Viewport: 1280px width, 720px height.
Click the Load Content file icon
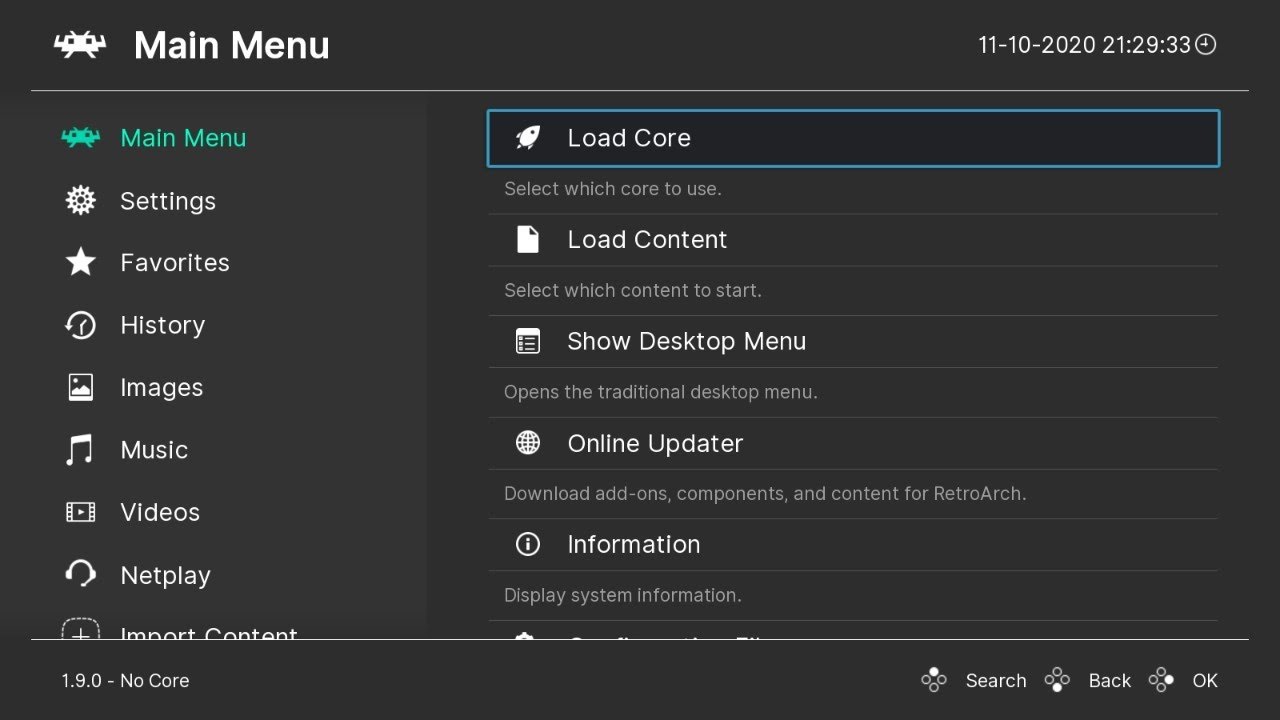(528, 239)
